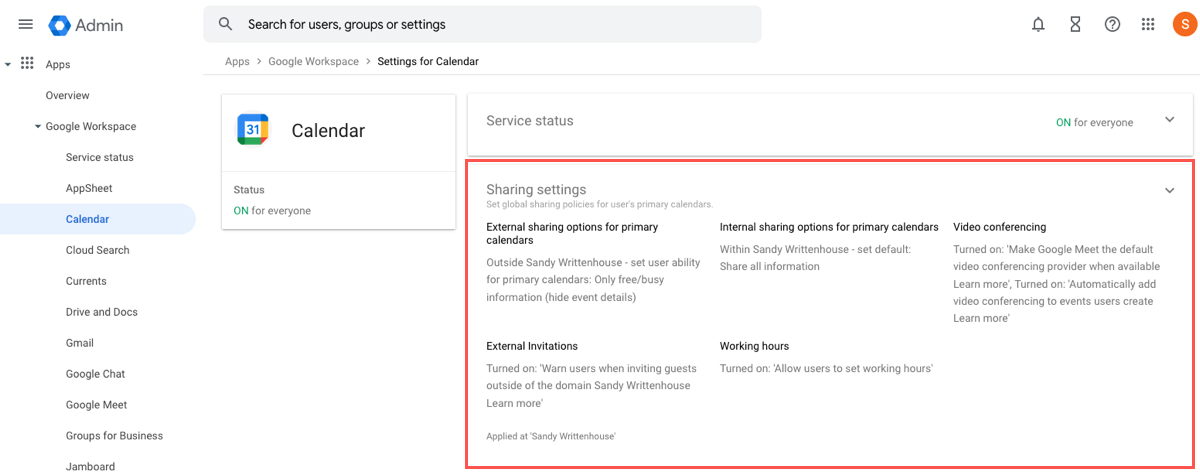
Task: Click the search magnifier icon
Action: 226,24
